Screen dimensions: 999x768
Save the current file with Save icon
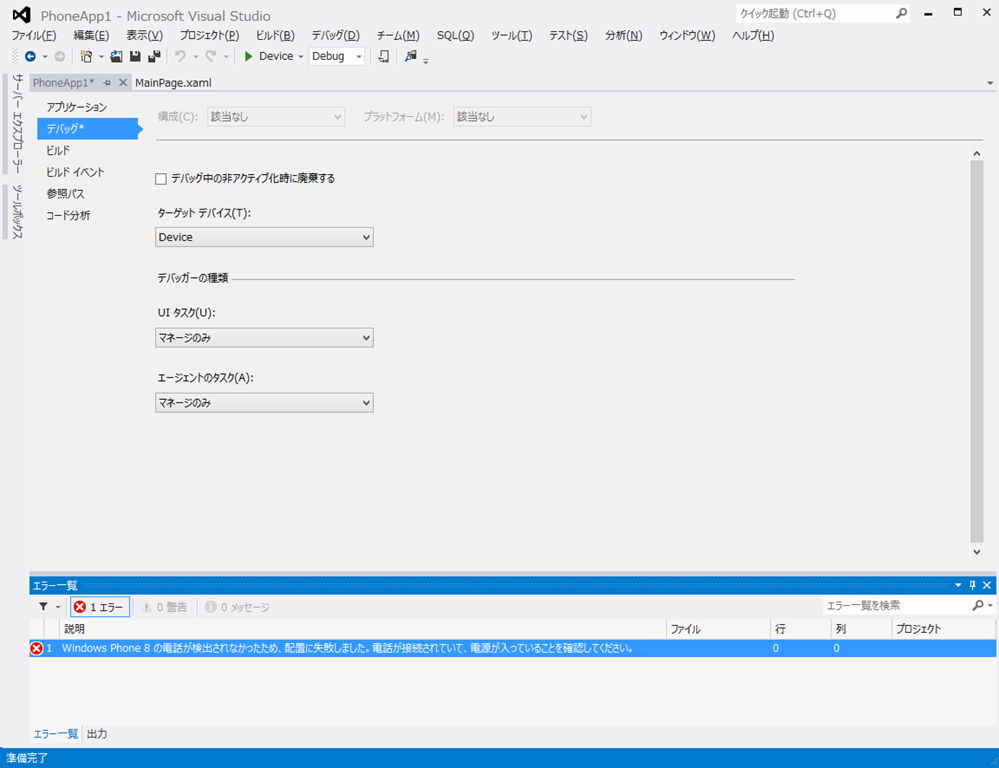135,57
